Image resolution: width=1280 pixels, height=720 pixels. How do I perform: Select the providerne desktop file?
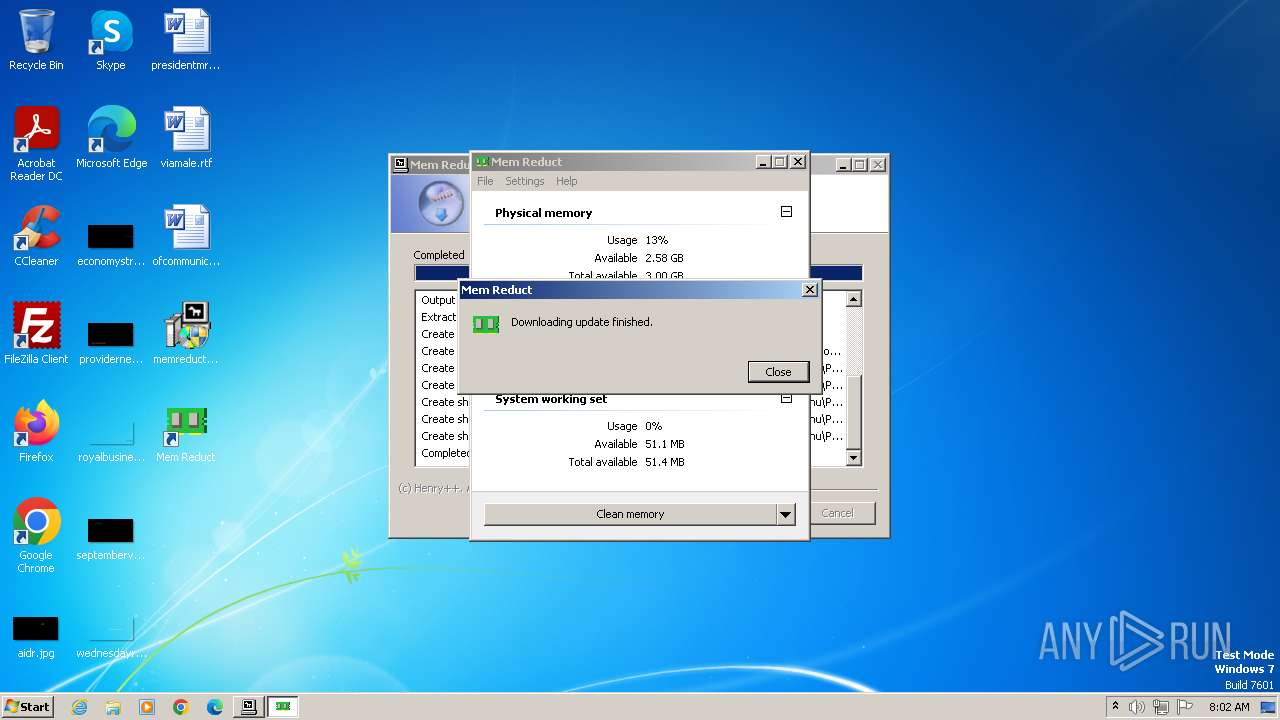click(110, 343)
